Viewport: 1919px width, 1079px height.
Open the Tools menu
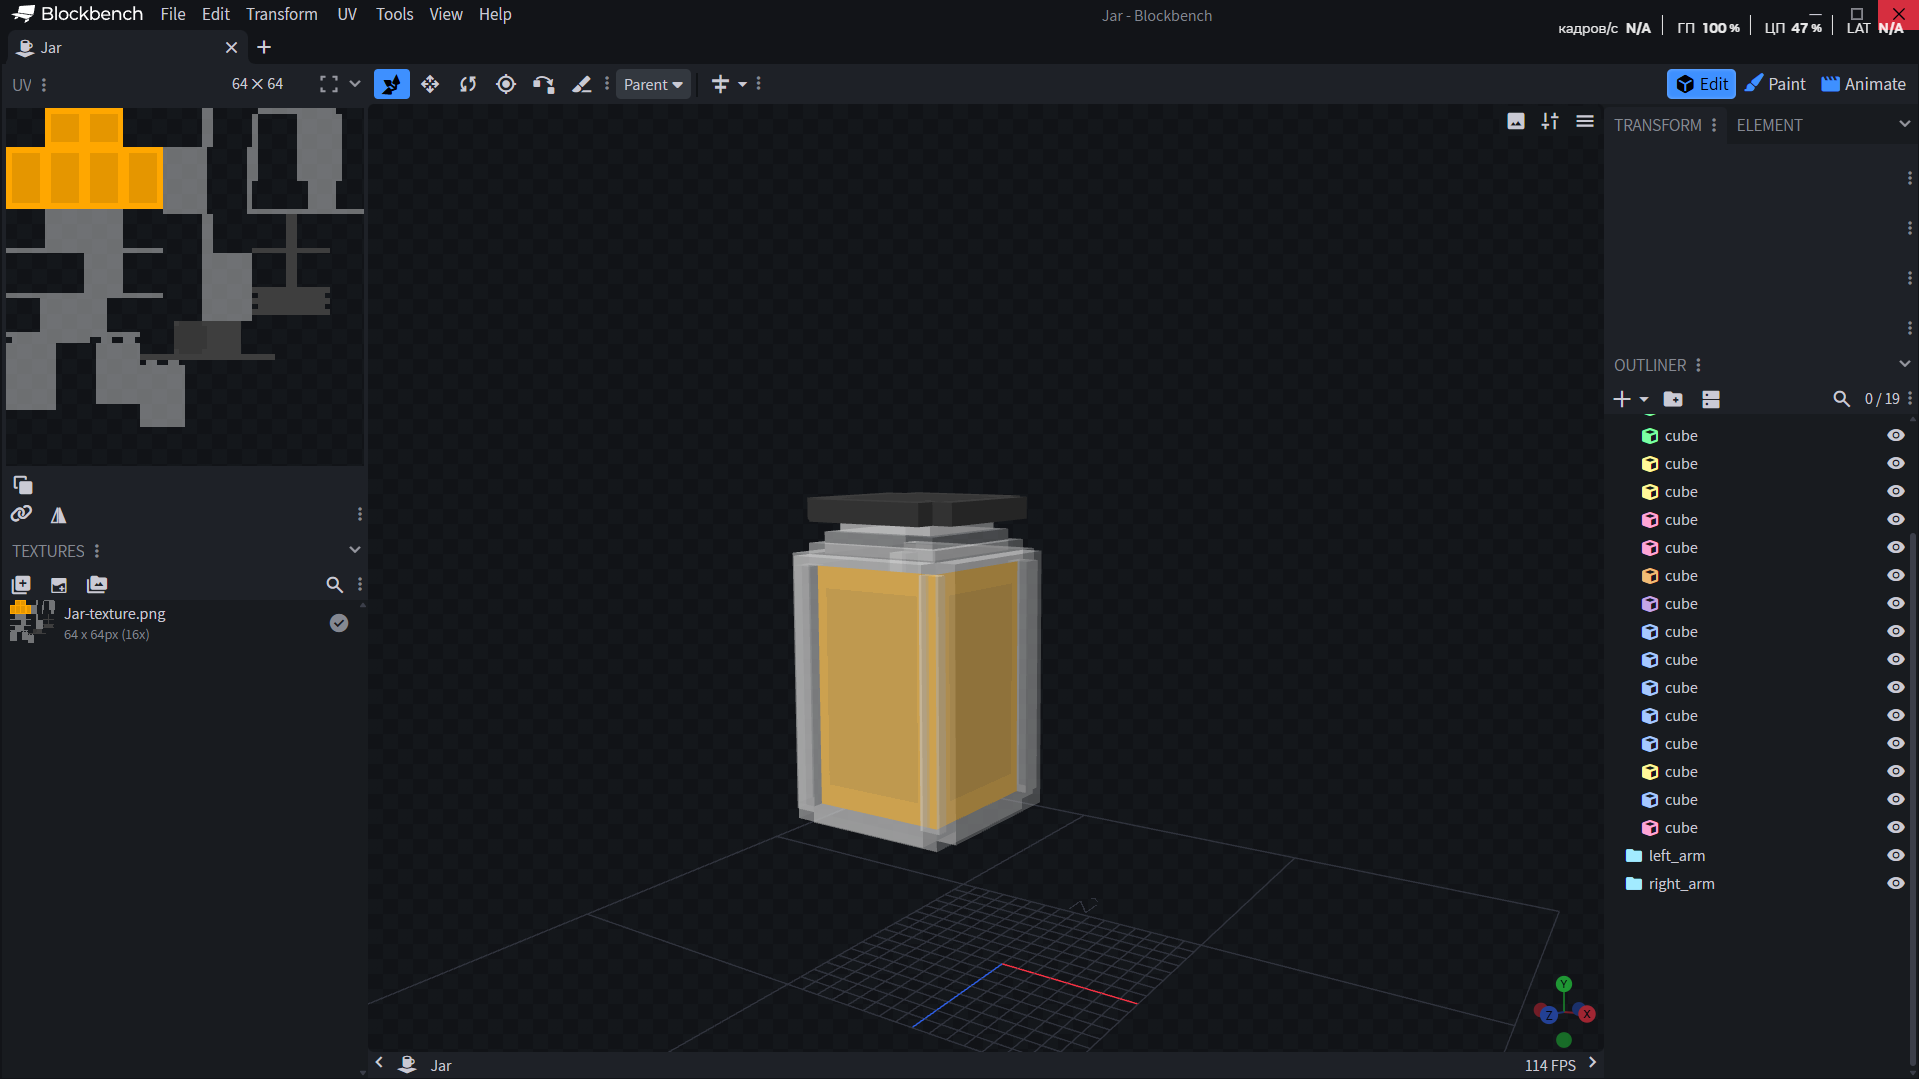pyautogui.click(x=394, y=14)
